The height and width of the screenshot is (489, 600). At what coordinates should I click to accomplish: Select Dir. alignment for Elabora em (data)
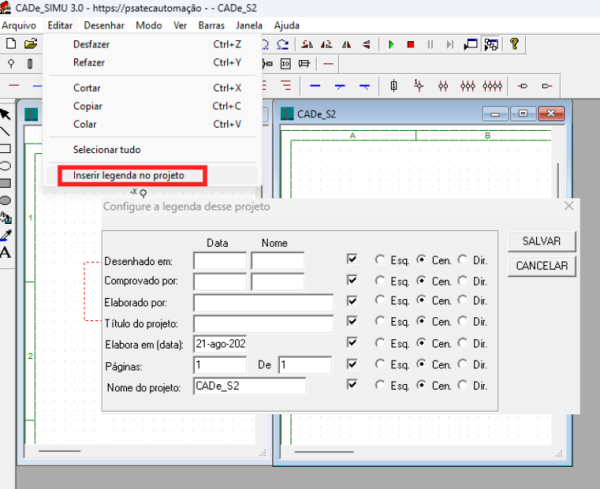pyautogui.click(x=462, y=342)
